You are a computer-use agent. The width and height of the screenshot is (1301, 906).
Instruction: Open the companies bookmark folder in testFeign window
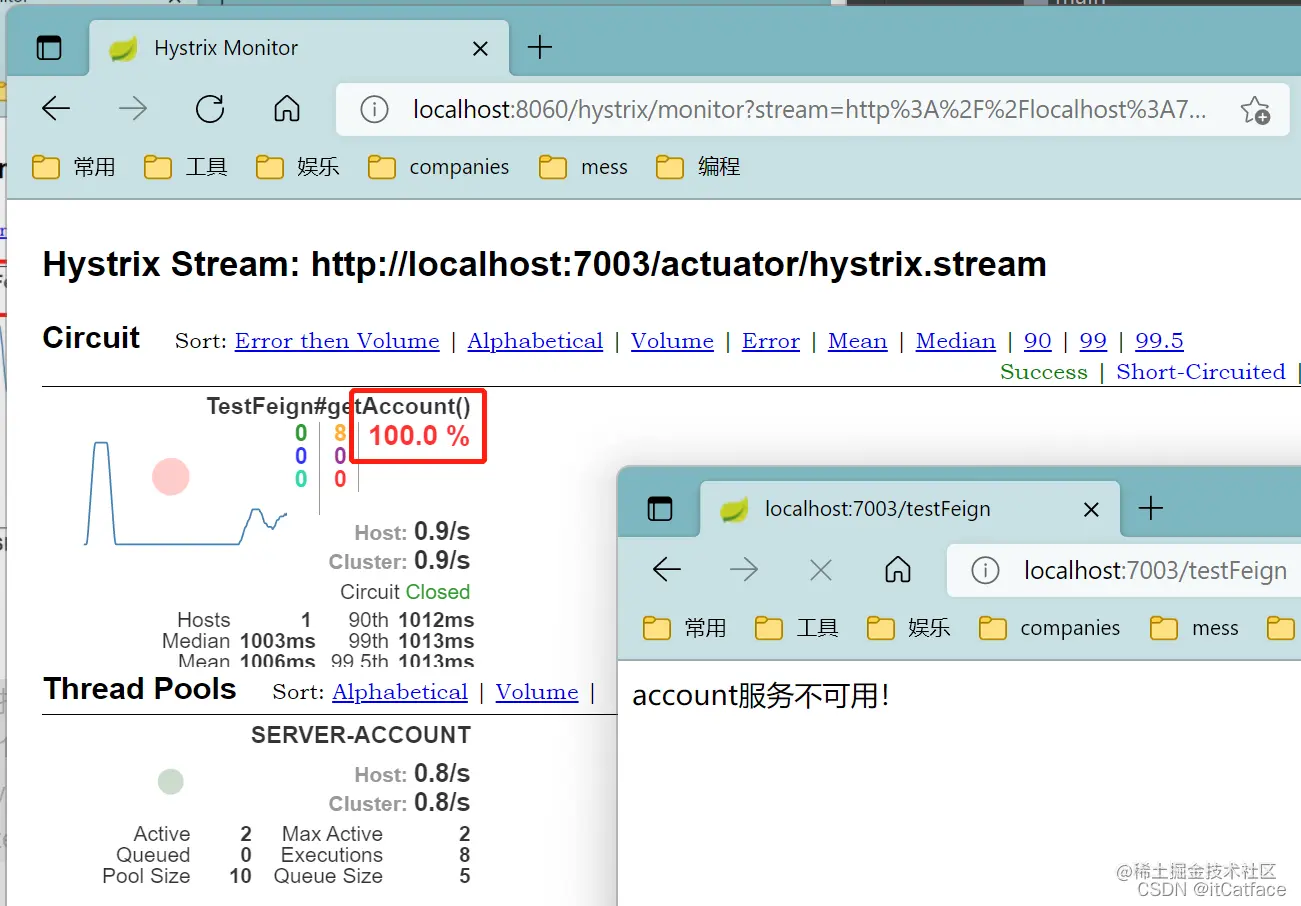tap(1049, 628)
